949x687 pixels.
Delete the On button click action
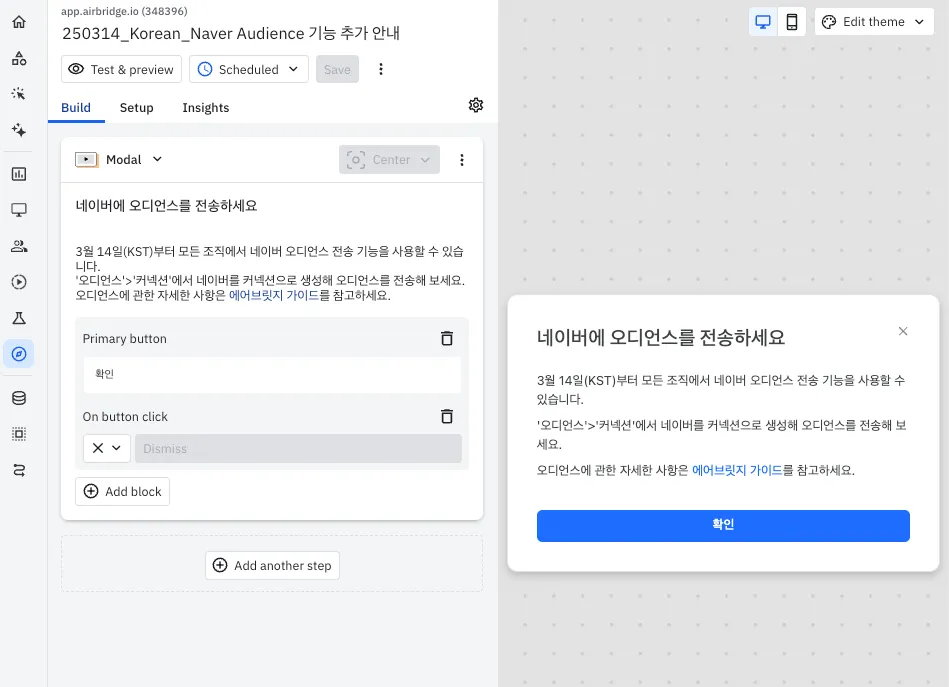click(x=447, y=416)
